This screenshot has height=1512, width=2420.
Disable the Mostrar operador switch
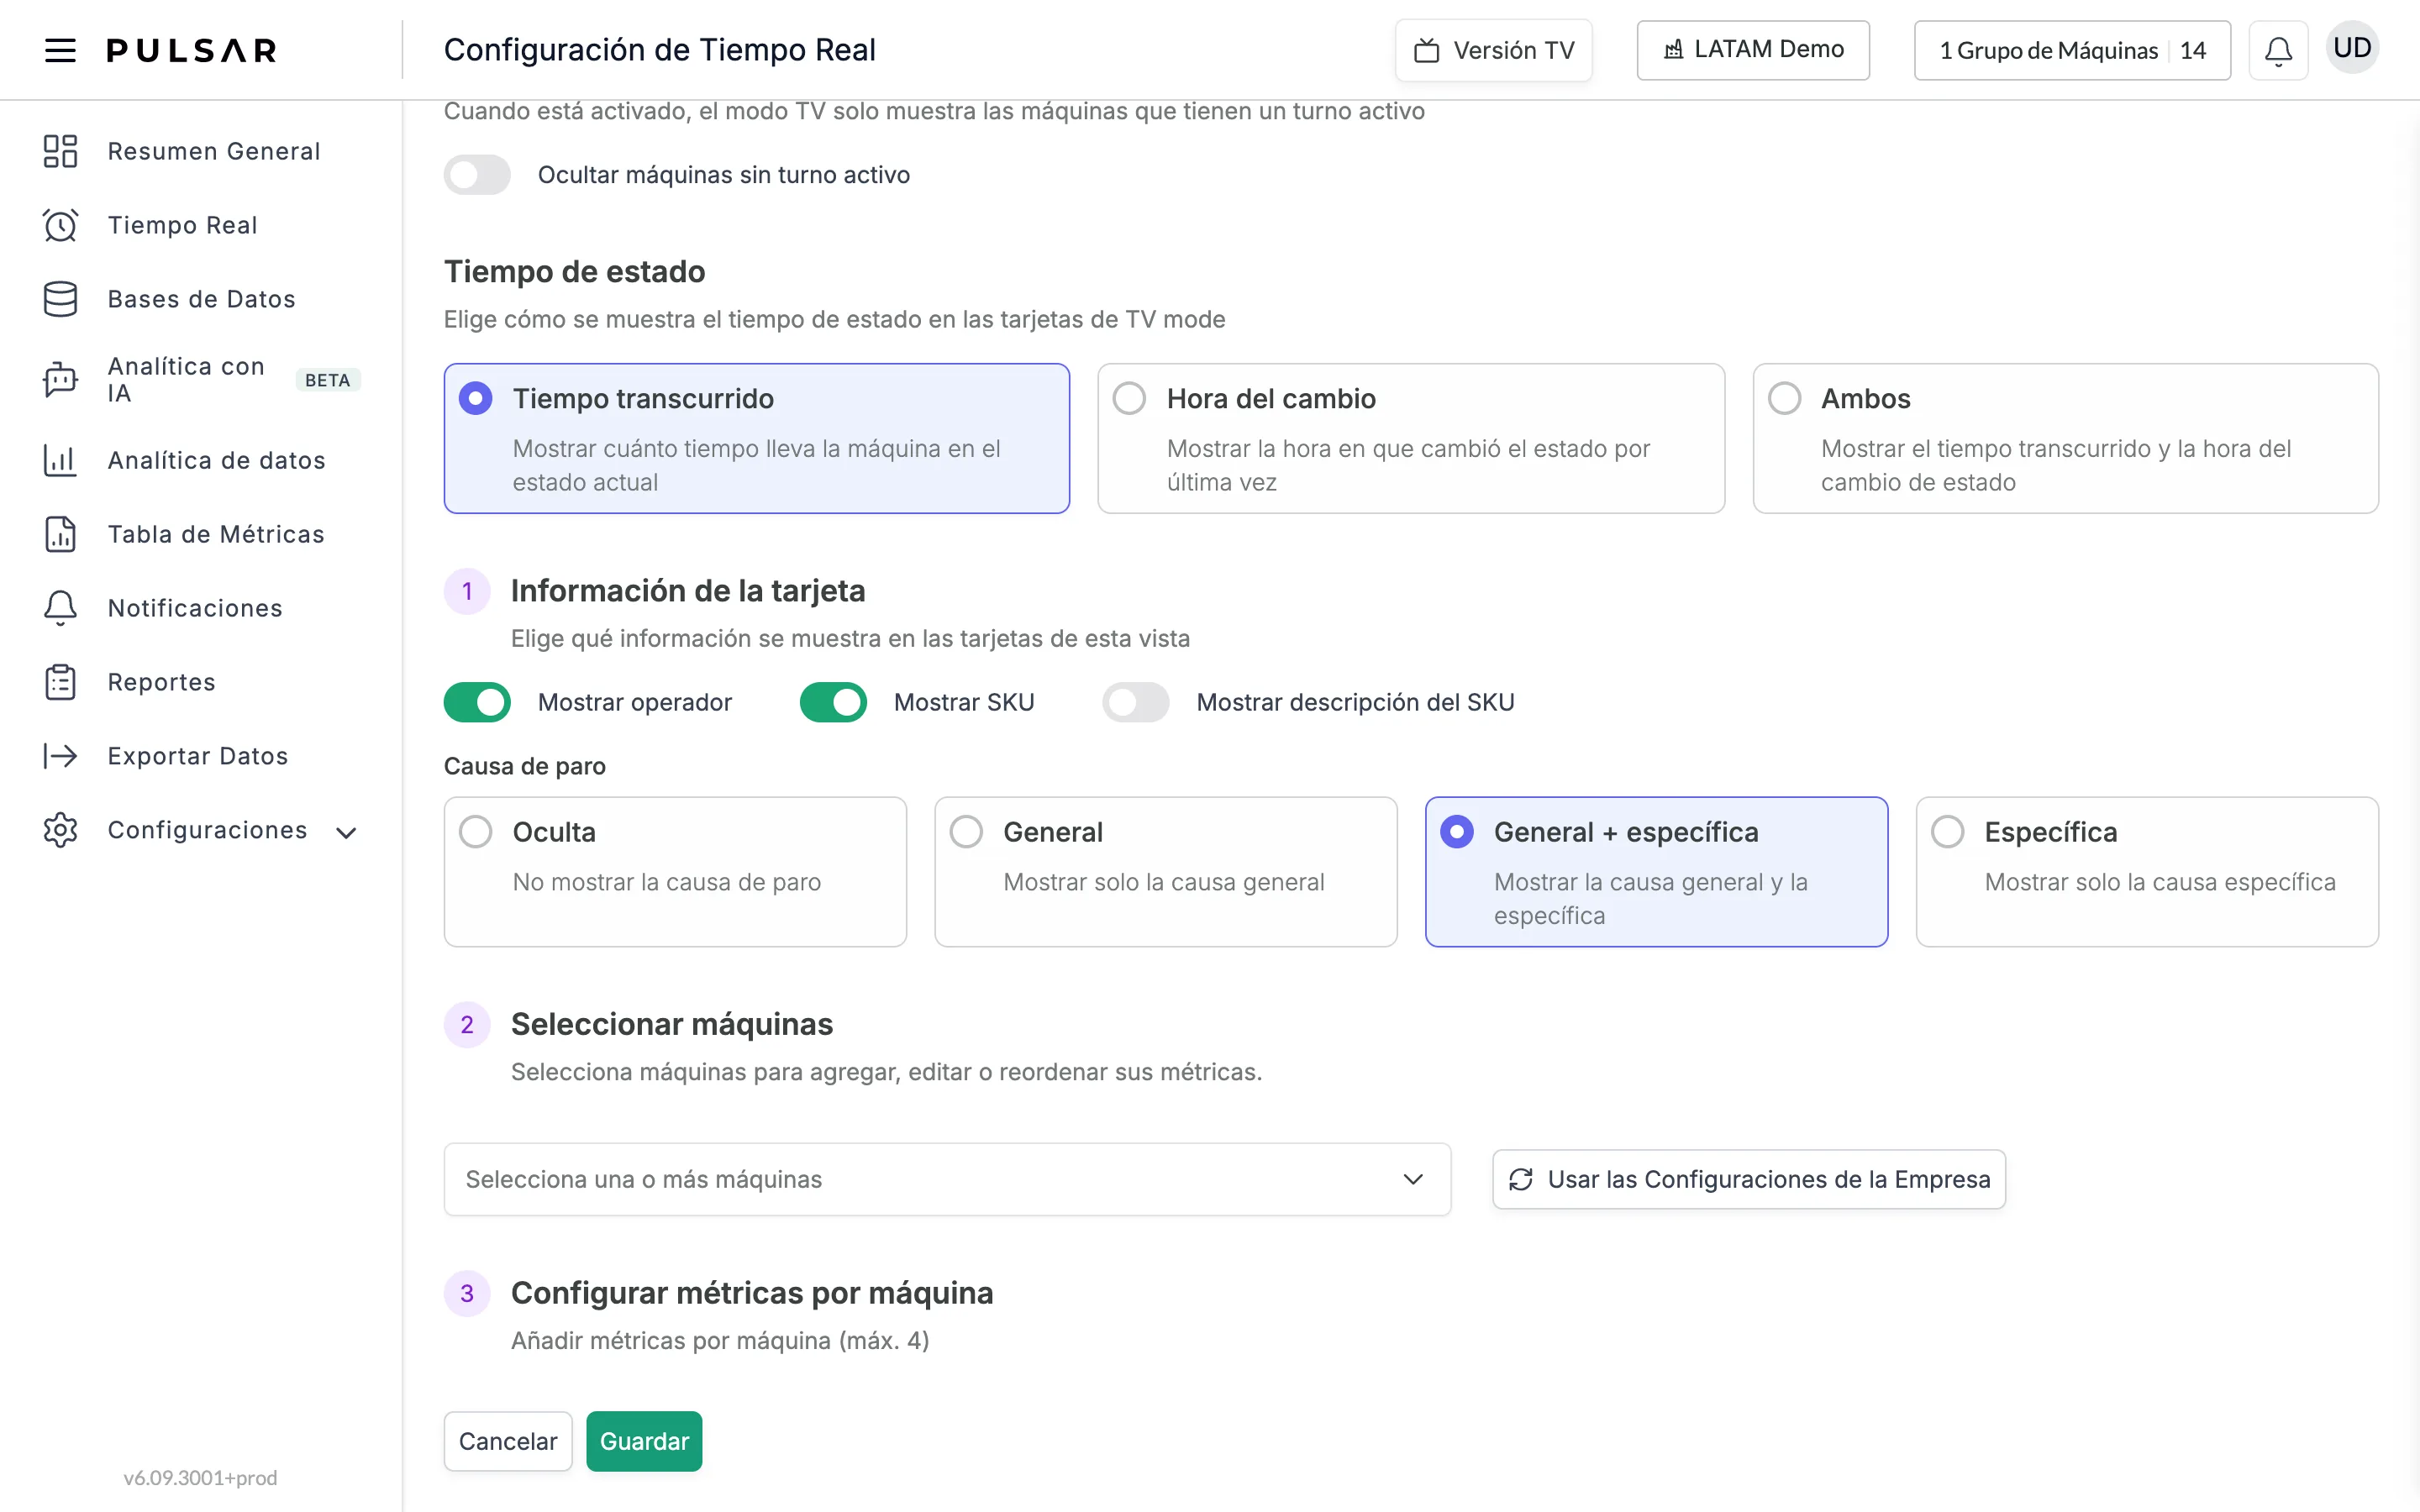pyautogui.click(x=477, y=702)
